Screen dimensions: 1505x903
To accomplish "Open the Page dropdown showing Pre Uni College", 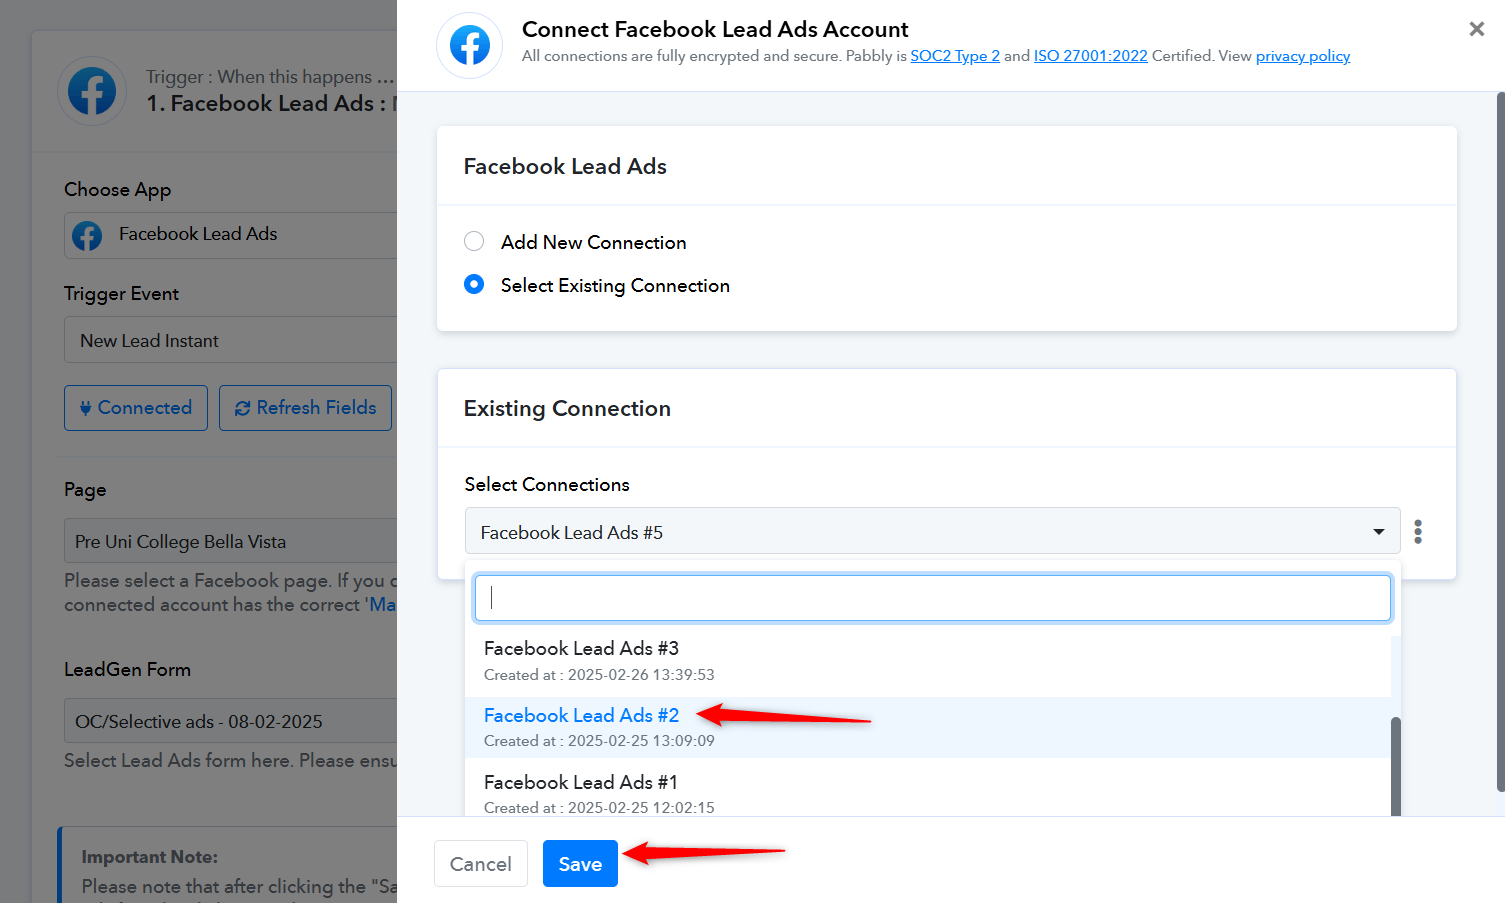I will click(231, 541).
